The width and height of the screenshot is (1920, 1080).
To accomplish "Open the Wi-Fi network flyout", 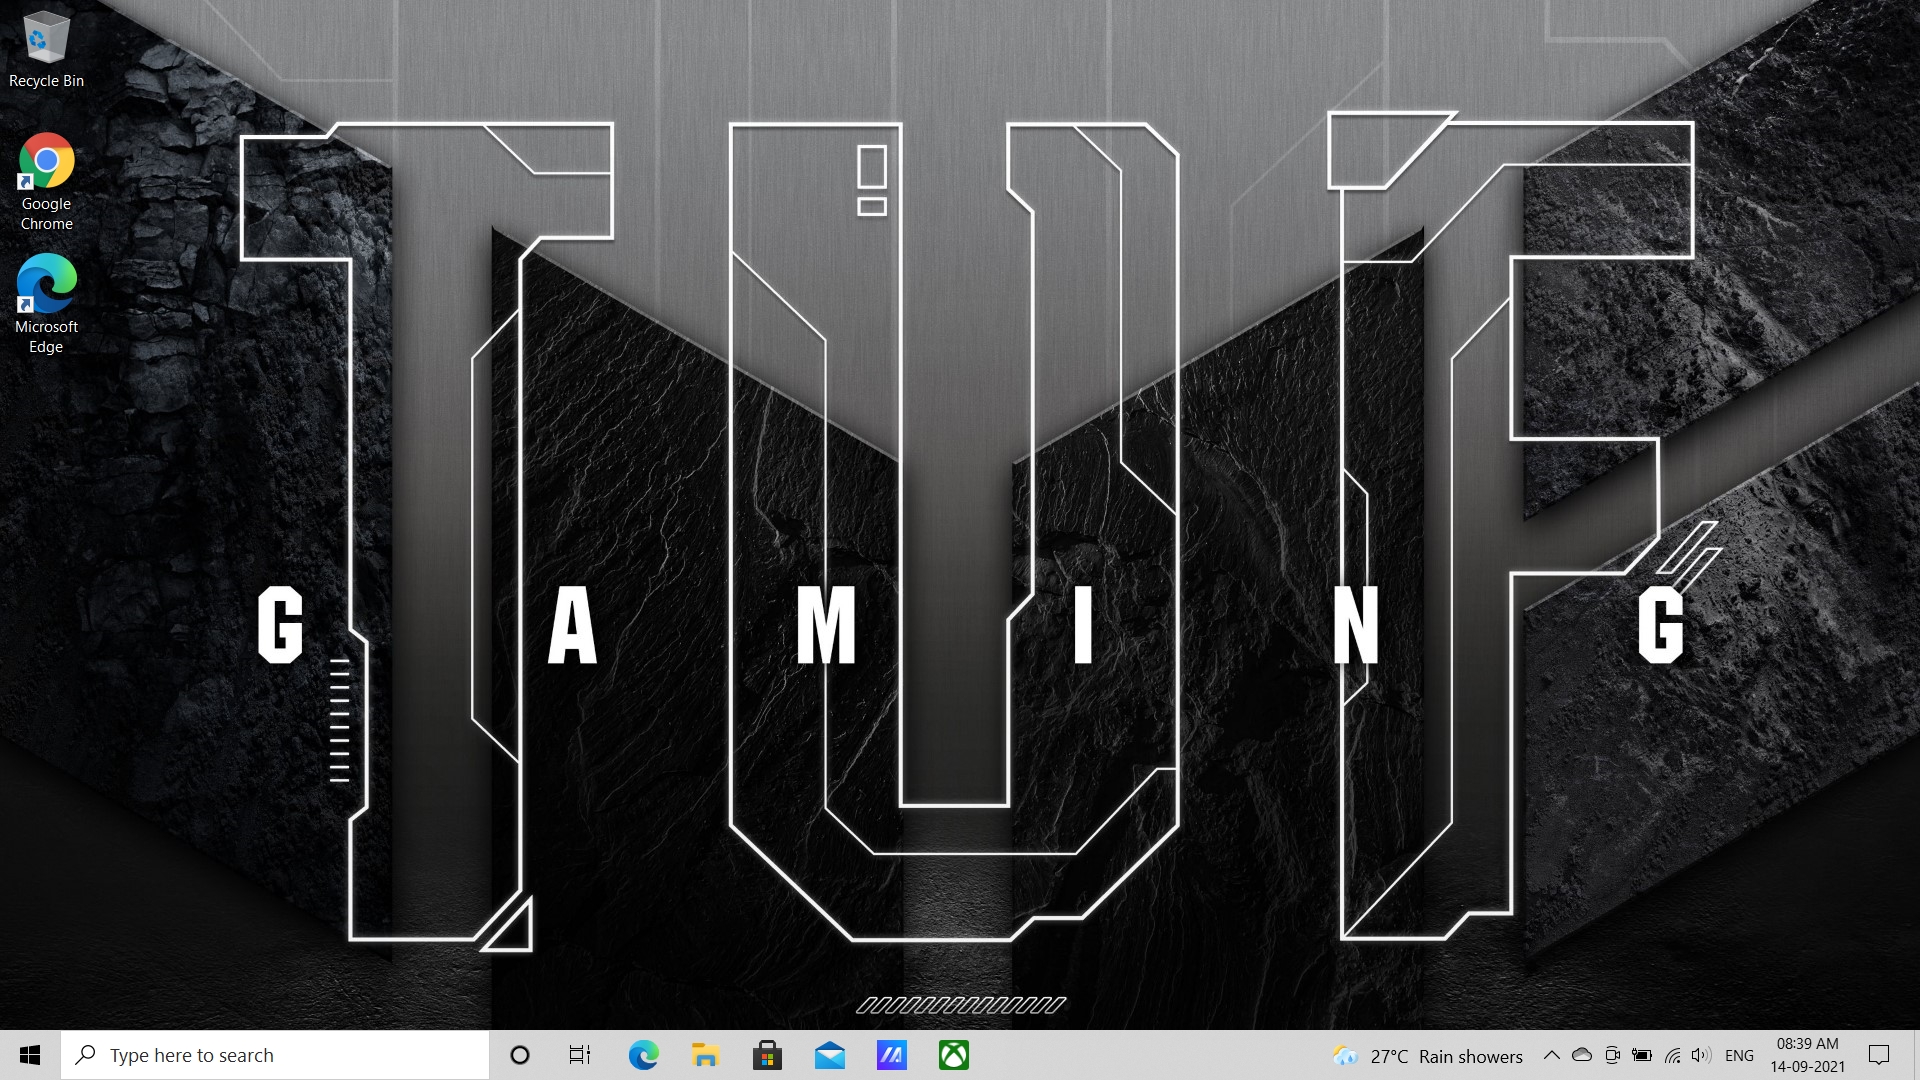I will [x=1672, y=1055].
